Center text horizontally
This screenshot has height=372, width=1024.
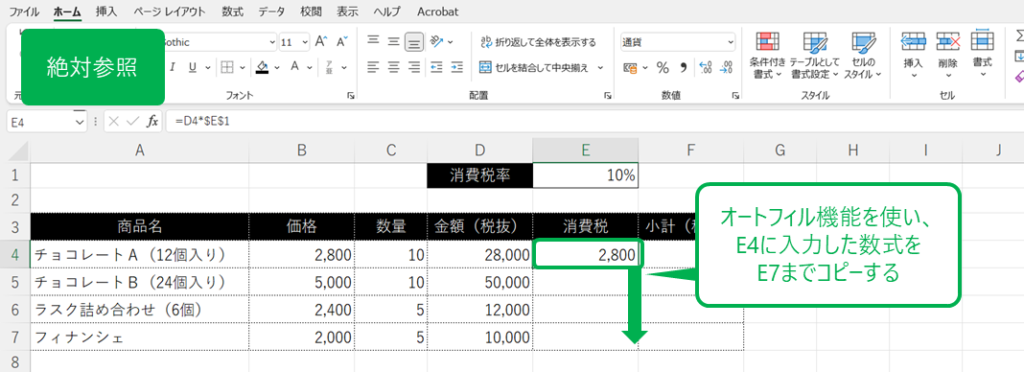[393, 67]
